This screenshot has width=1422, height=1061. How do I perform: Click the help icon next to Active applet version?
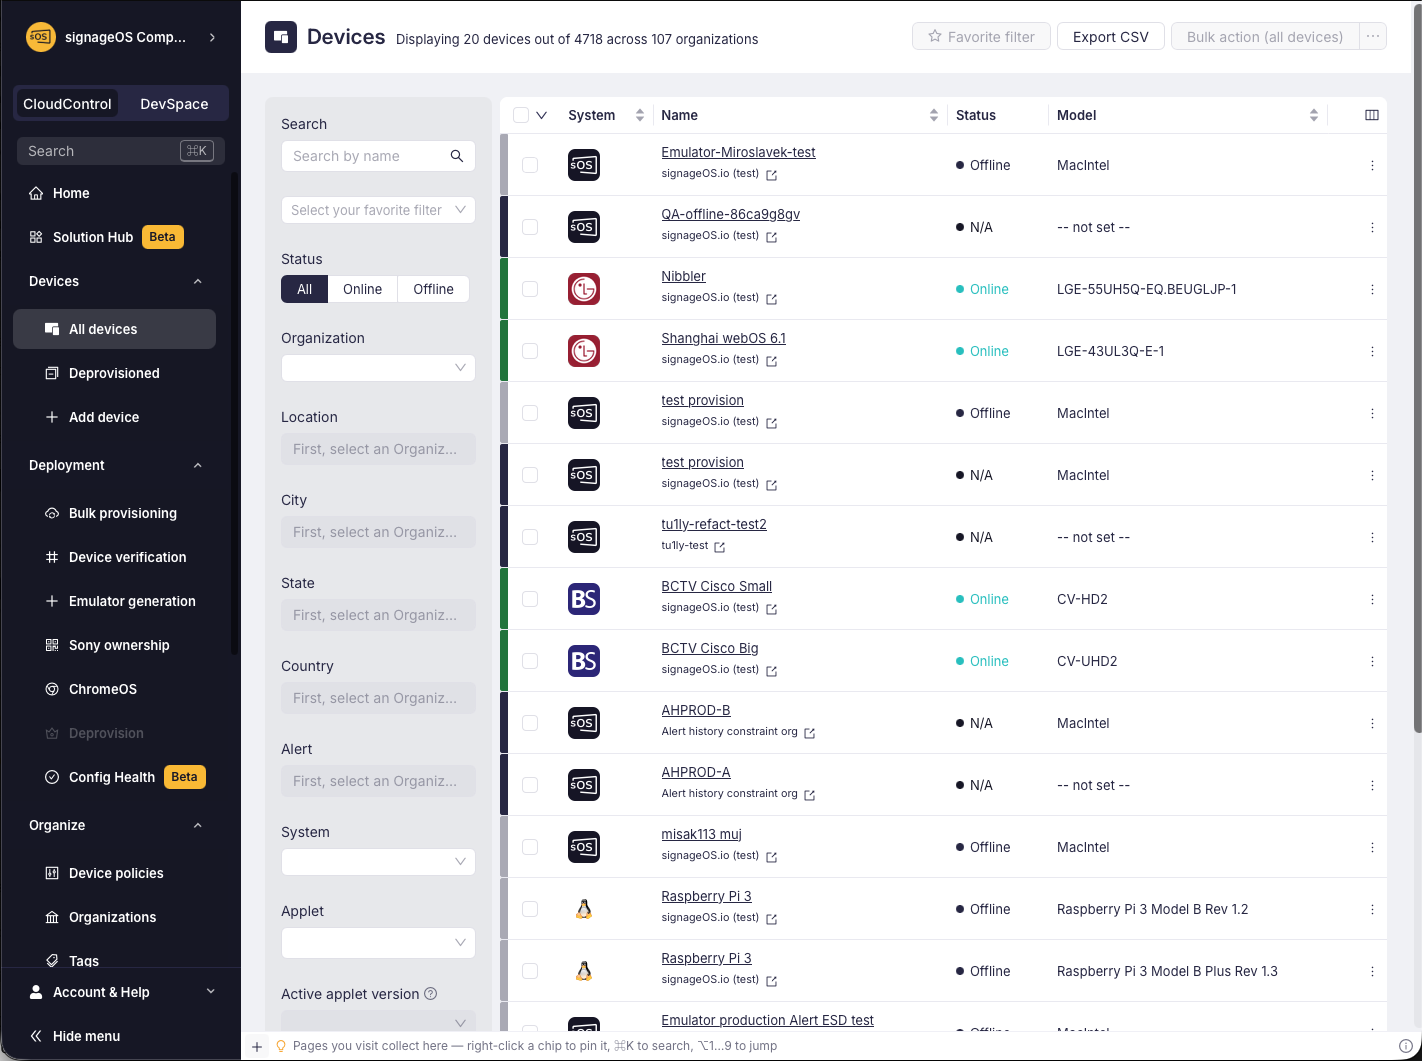[x=431, y=994]
